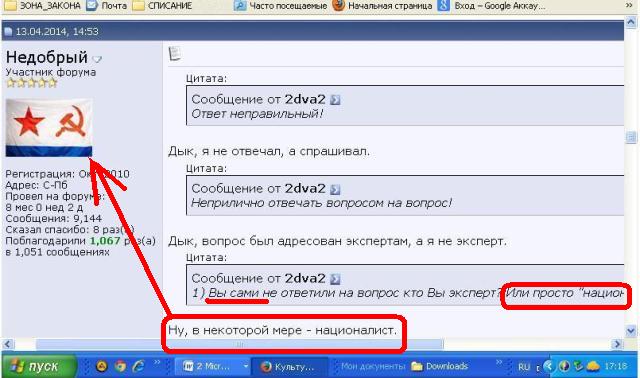Click the Soviet naval flag avatar

pyautogui.click(x=49, y=128)
